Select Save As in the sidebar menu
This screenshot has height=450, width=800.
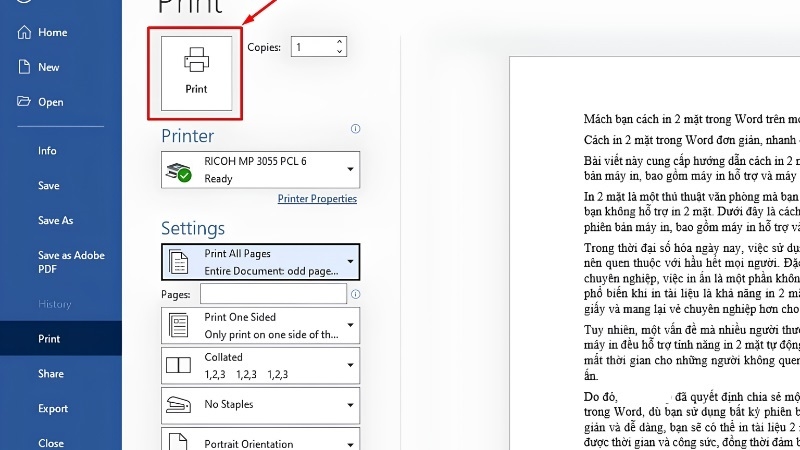tap(56, 220)
